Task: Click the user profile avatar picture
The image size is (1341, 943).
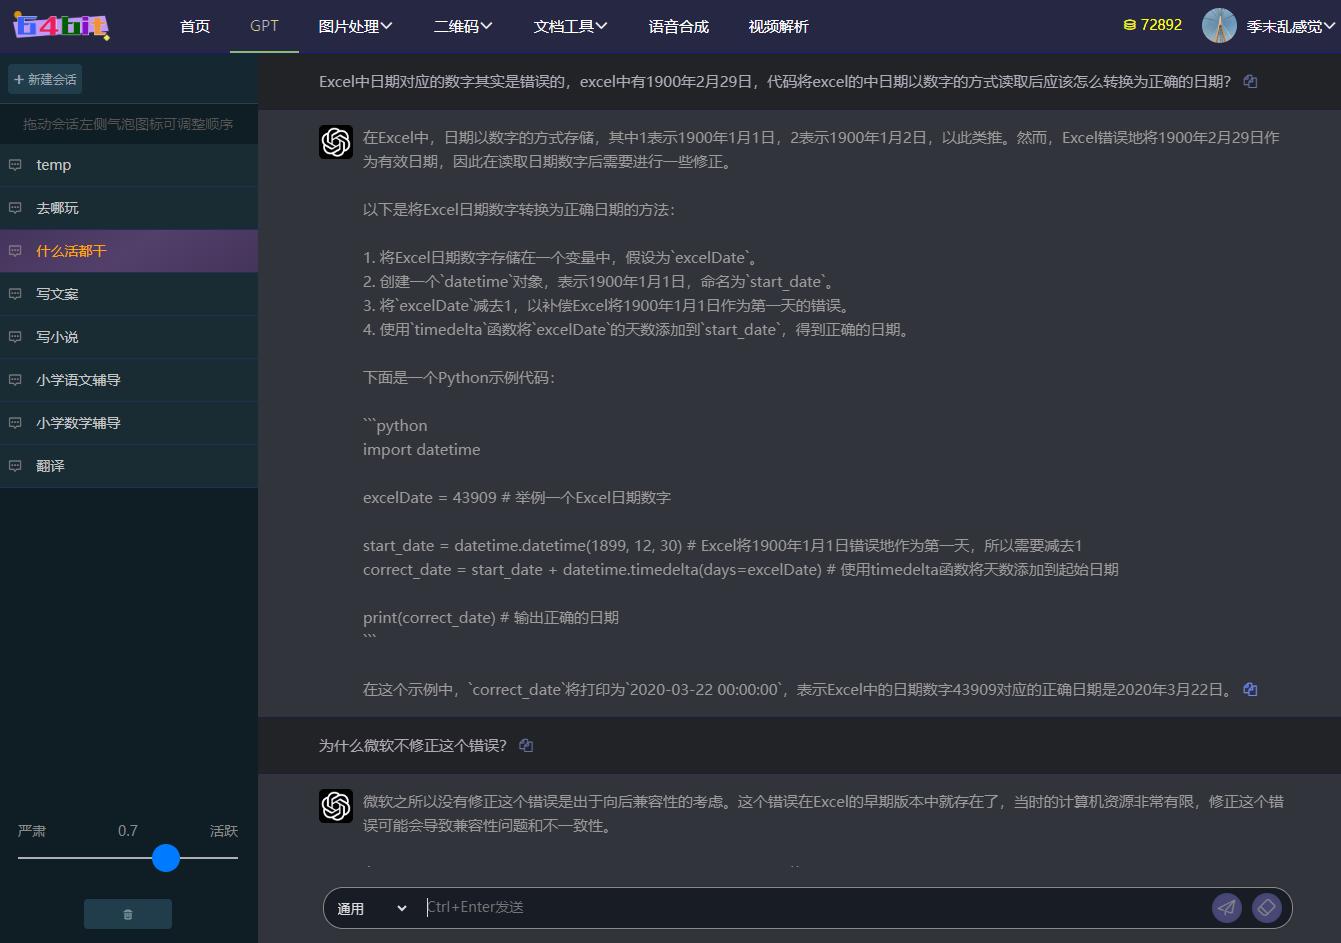Action: (1219, 25)
